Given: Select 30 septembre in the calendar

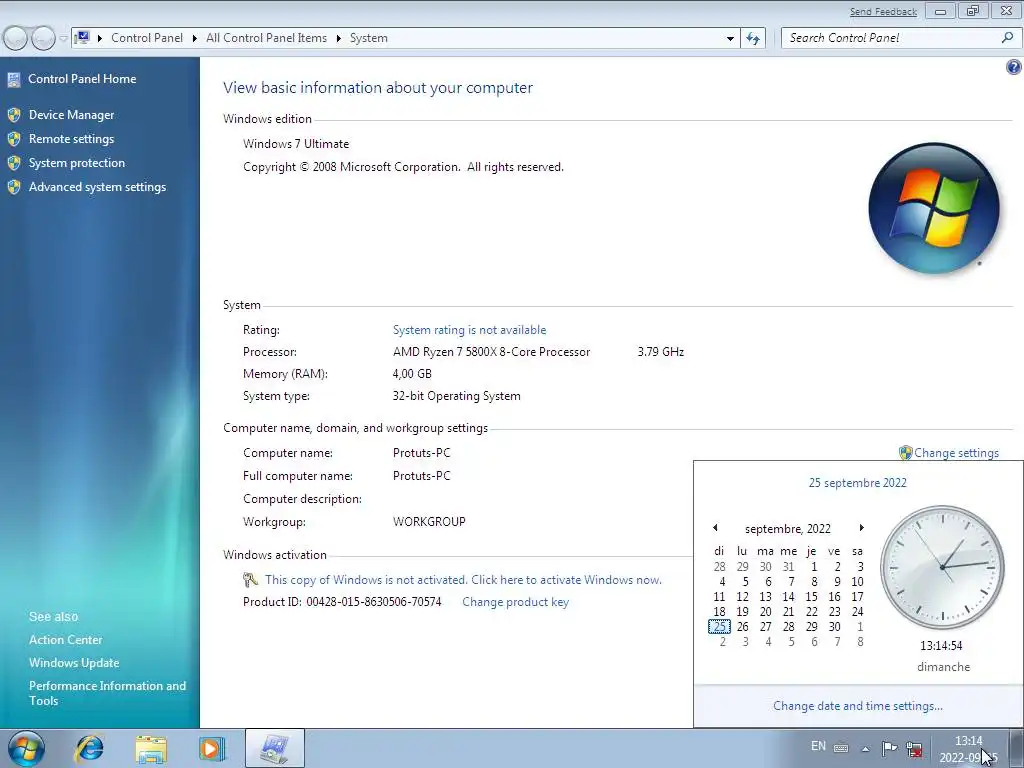Looking at the screenshot, I should 834,627.
